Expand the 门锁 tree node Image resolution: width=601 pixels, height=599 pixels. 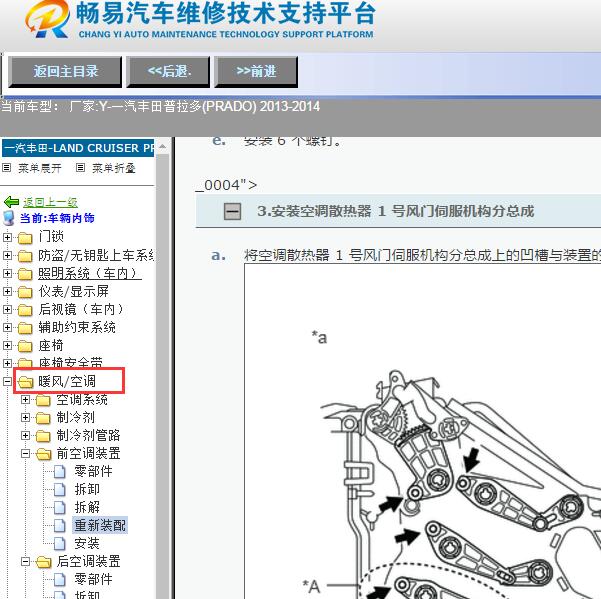pos(7,237)
